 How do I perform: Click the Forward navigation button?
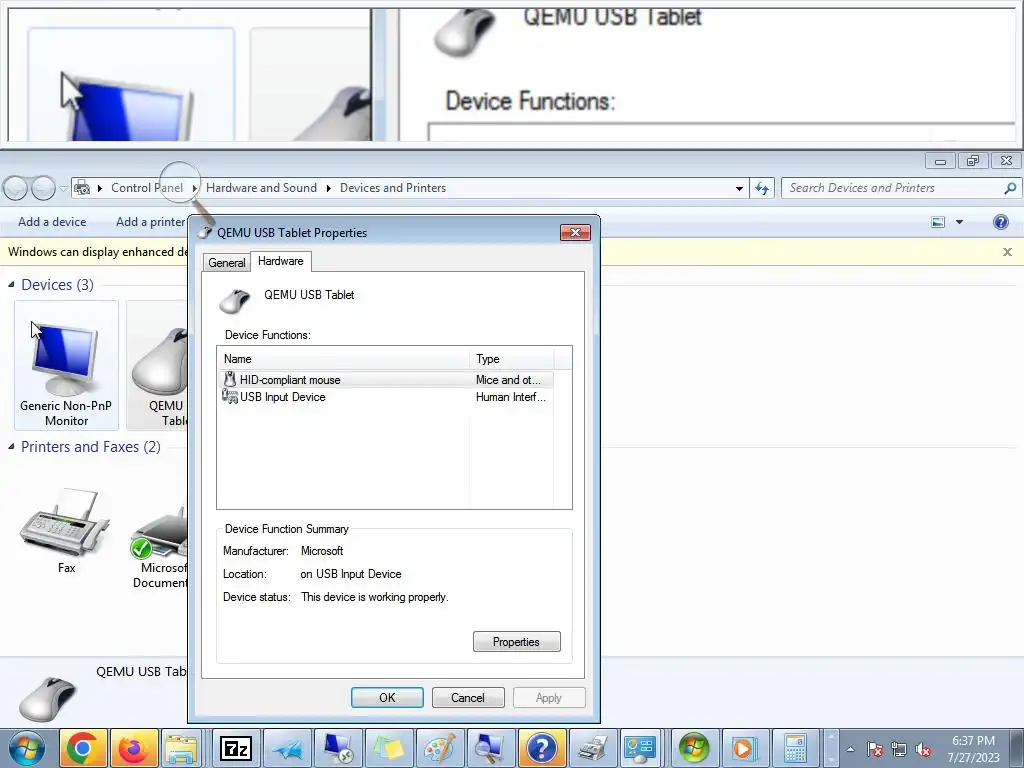click(x=43, y=188)
